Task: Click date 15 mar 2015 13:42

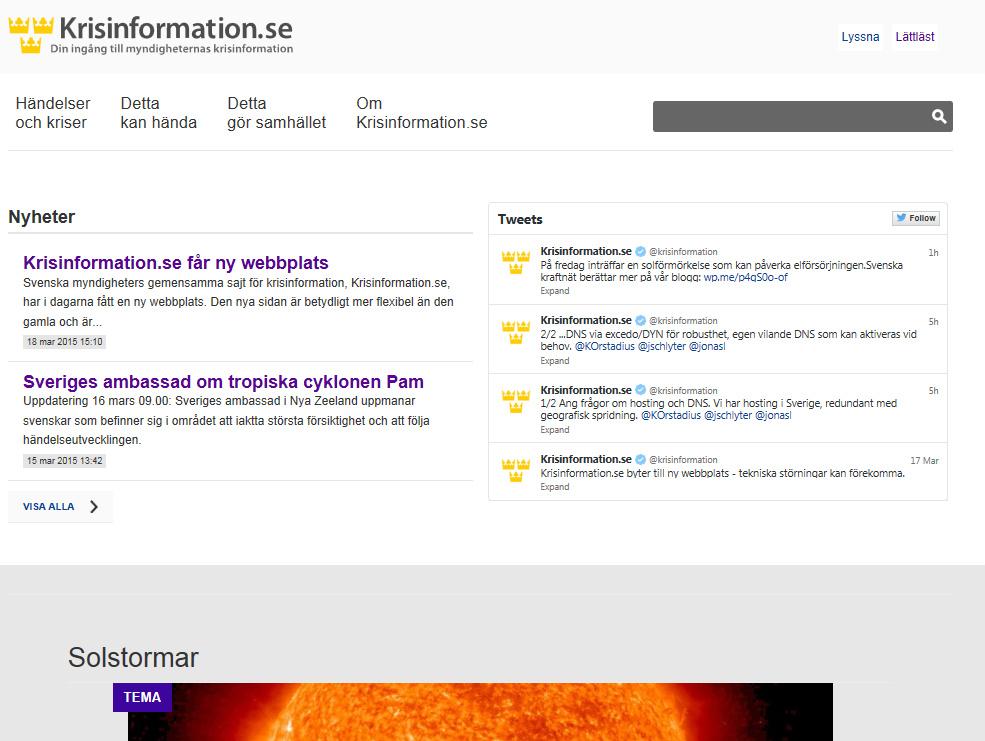Action: point(64,460)
